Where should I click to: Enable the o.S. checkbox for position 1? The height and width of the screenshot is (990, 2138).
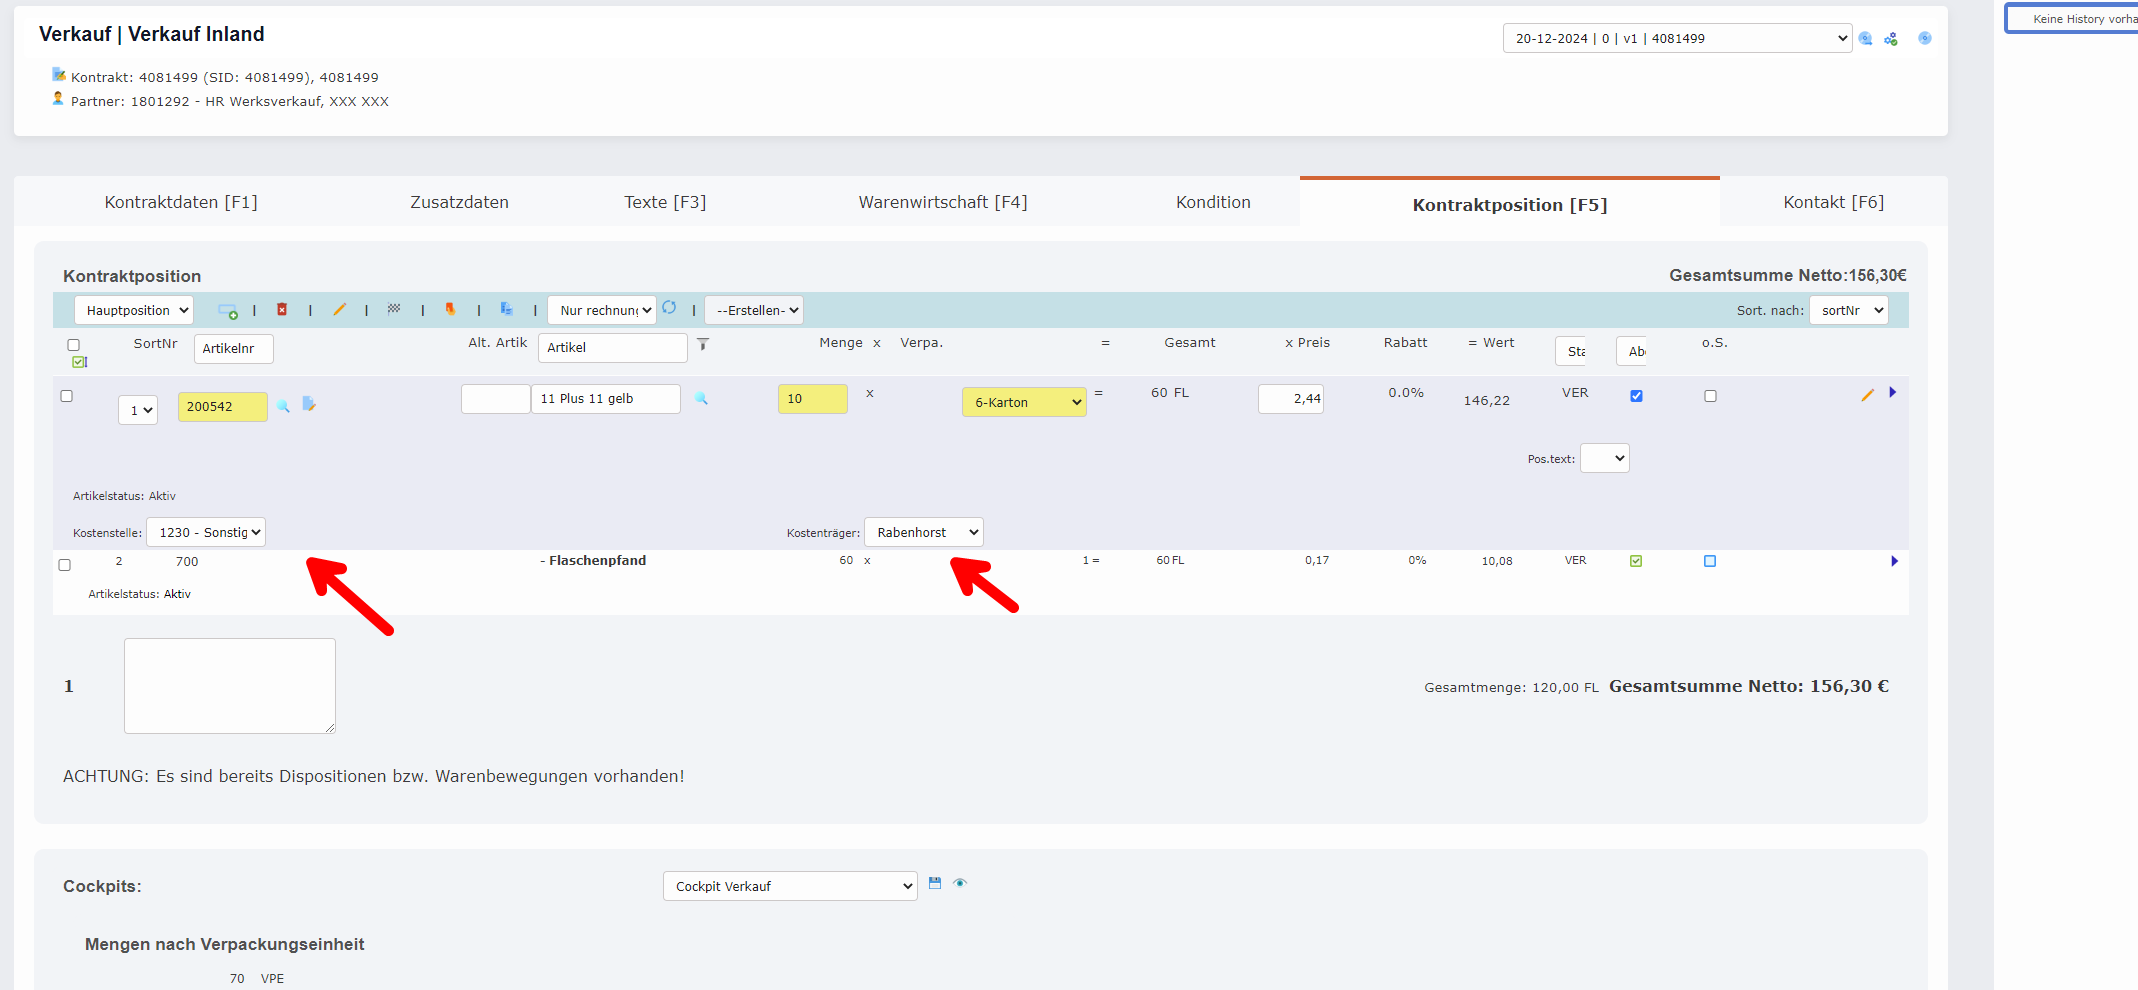coord(1710,396)
